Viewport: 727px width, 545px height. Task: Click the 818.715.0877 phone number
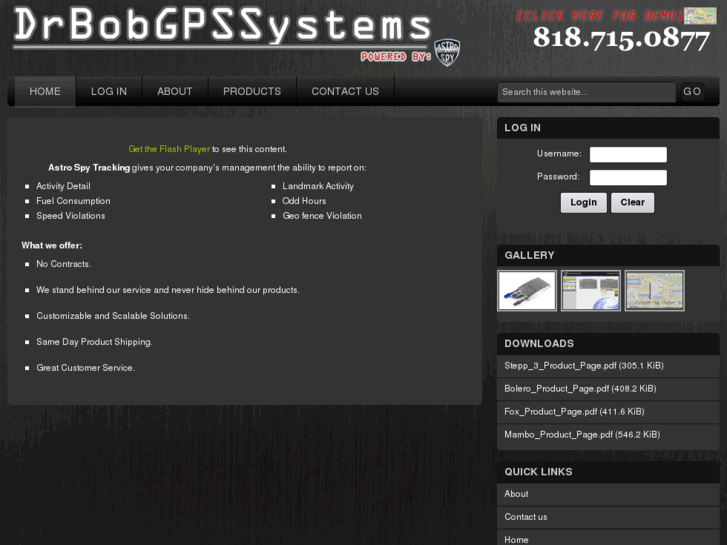pos(621,38)
